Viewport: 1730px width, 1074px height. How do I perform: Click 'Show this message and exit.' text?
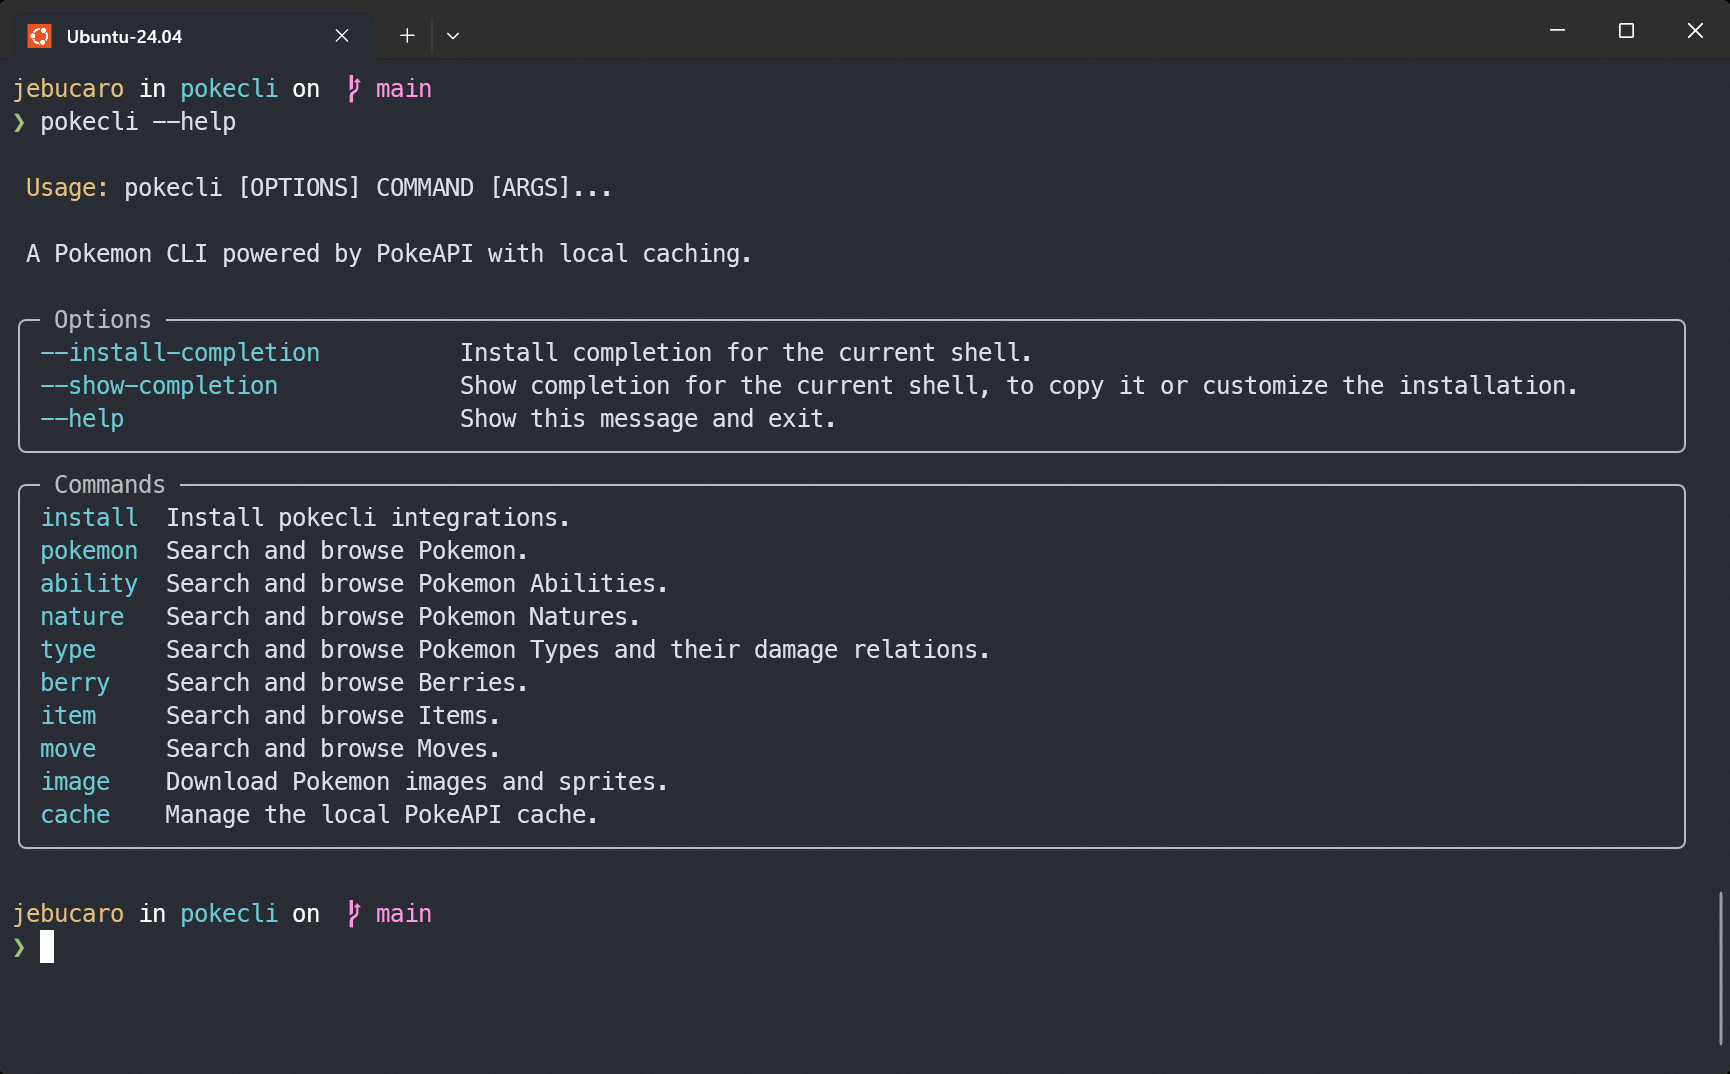tap(648, 419)
